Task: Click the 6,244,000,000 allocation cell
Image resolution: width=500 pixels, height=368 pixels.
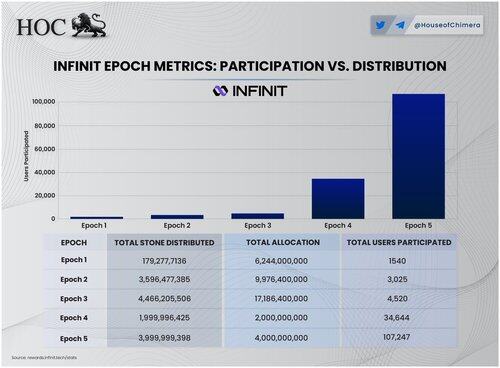Action: point(281,261)
